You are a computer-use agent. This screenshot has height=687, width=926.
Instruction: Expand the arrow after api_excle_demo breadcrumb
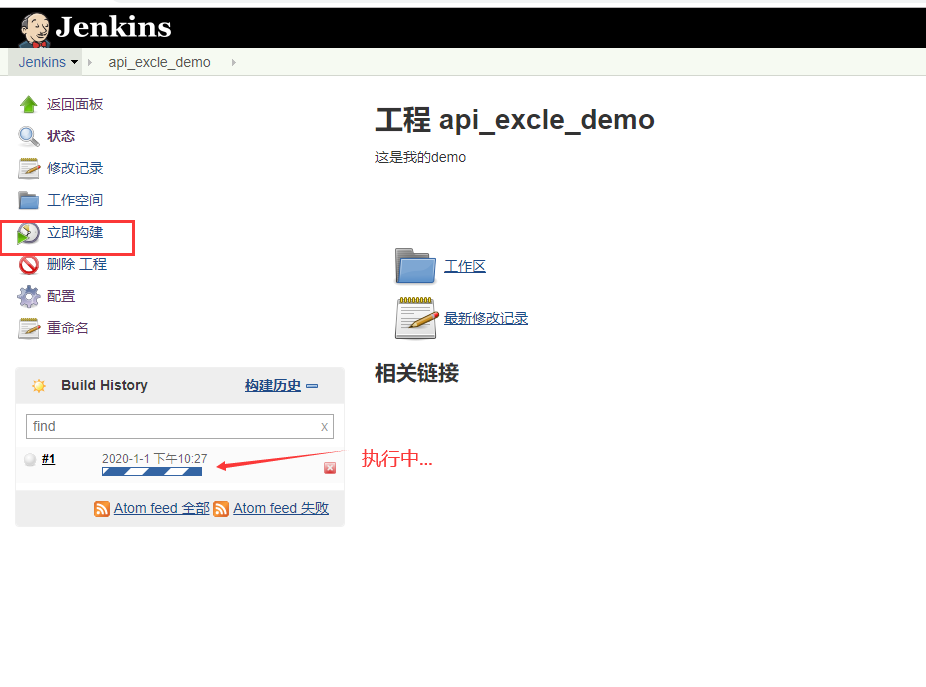234,62
